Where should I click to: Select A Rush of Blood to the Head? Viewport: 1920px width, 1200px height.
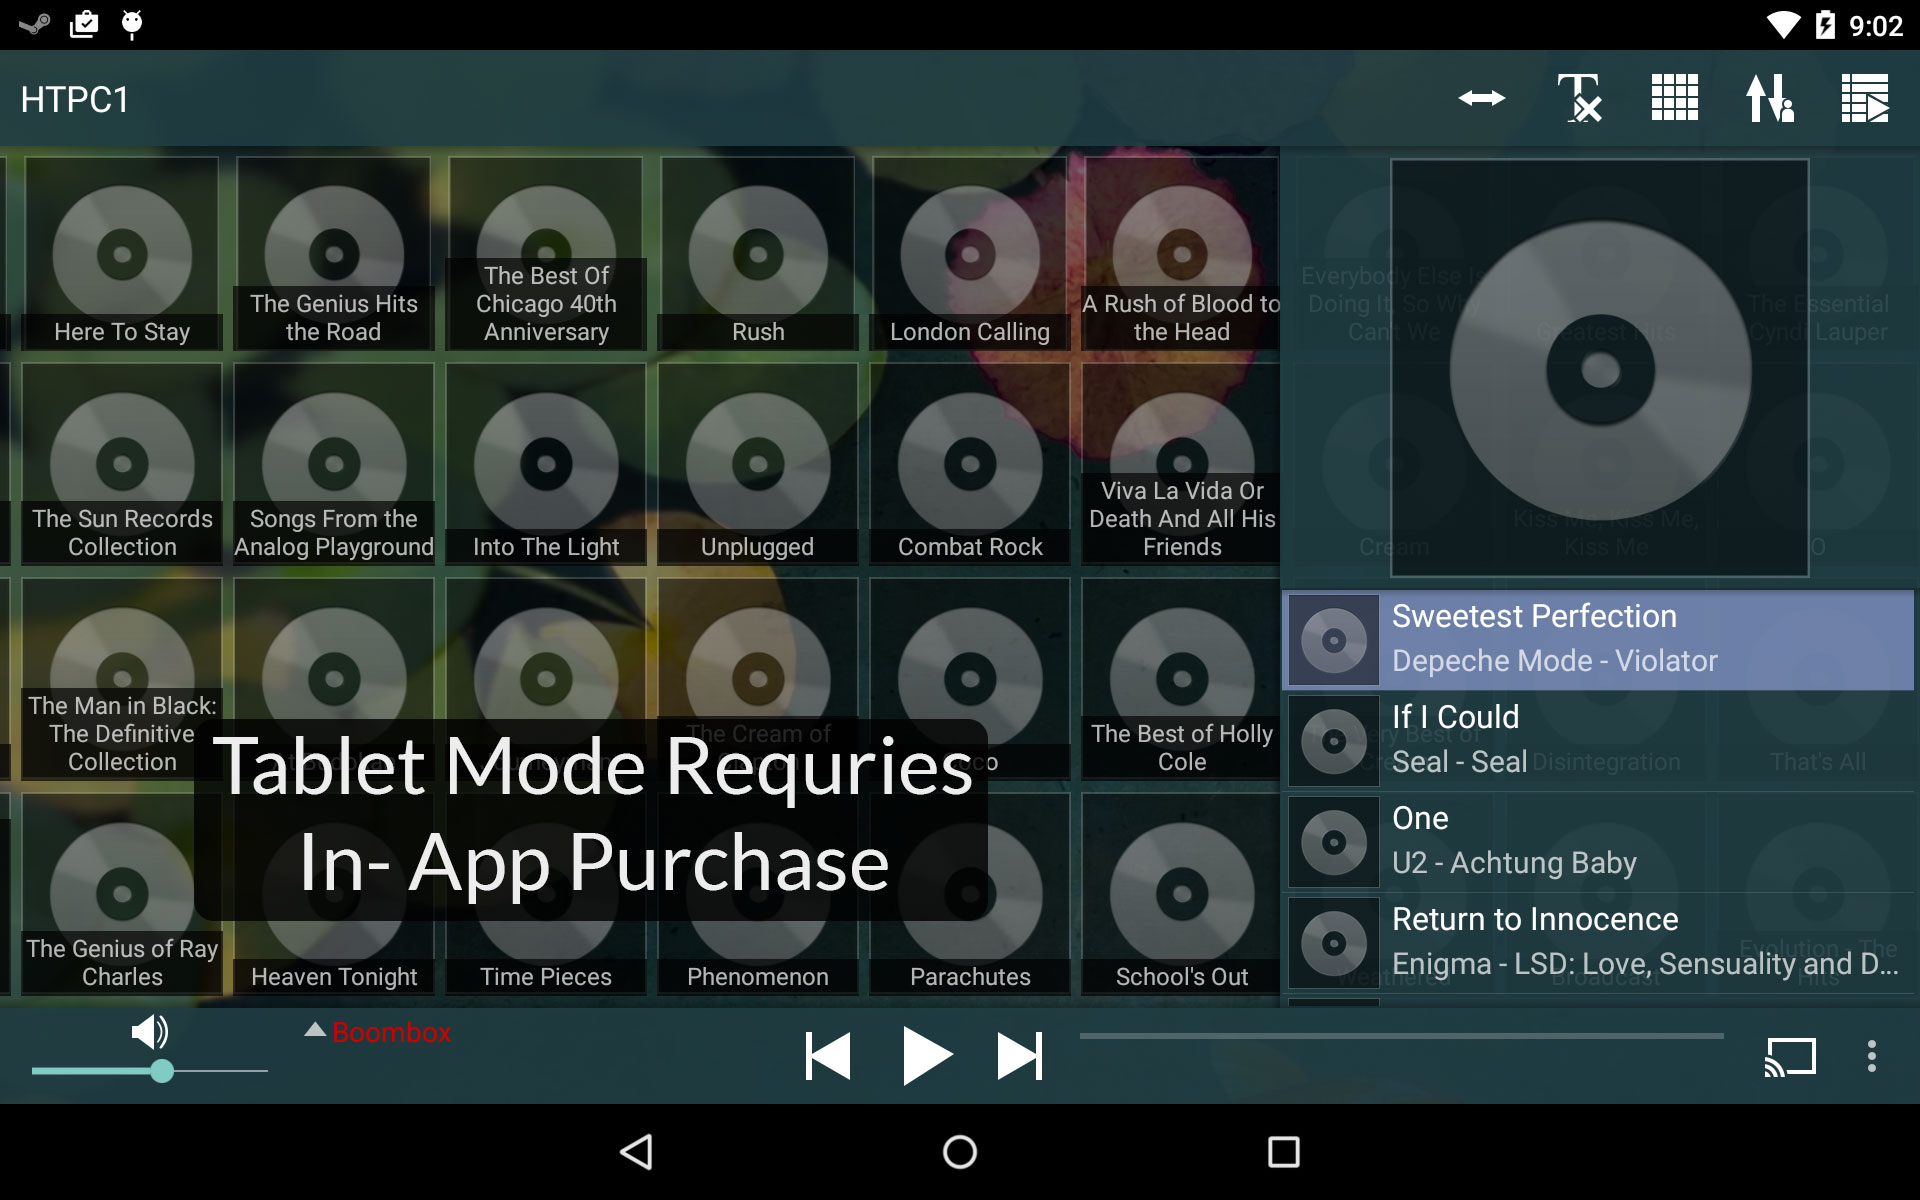pyautogui.click(x=1182, y=254)
